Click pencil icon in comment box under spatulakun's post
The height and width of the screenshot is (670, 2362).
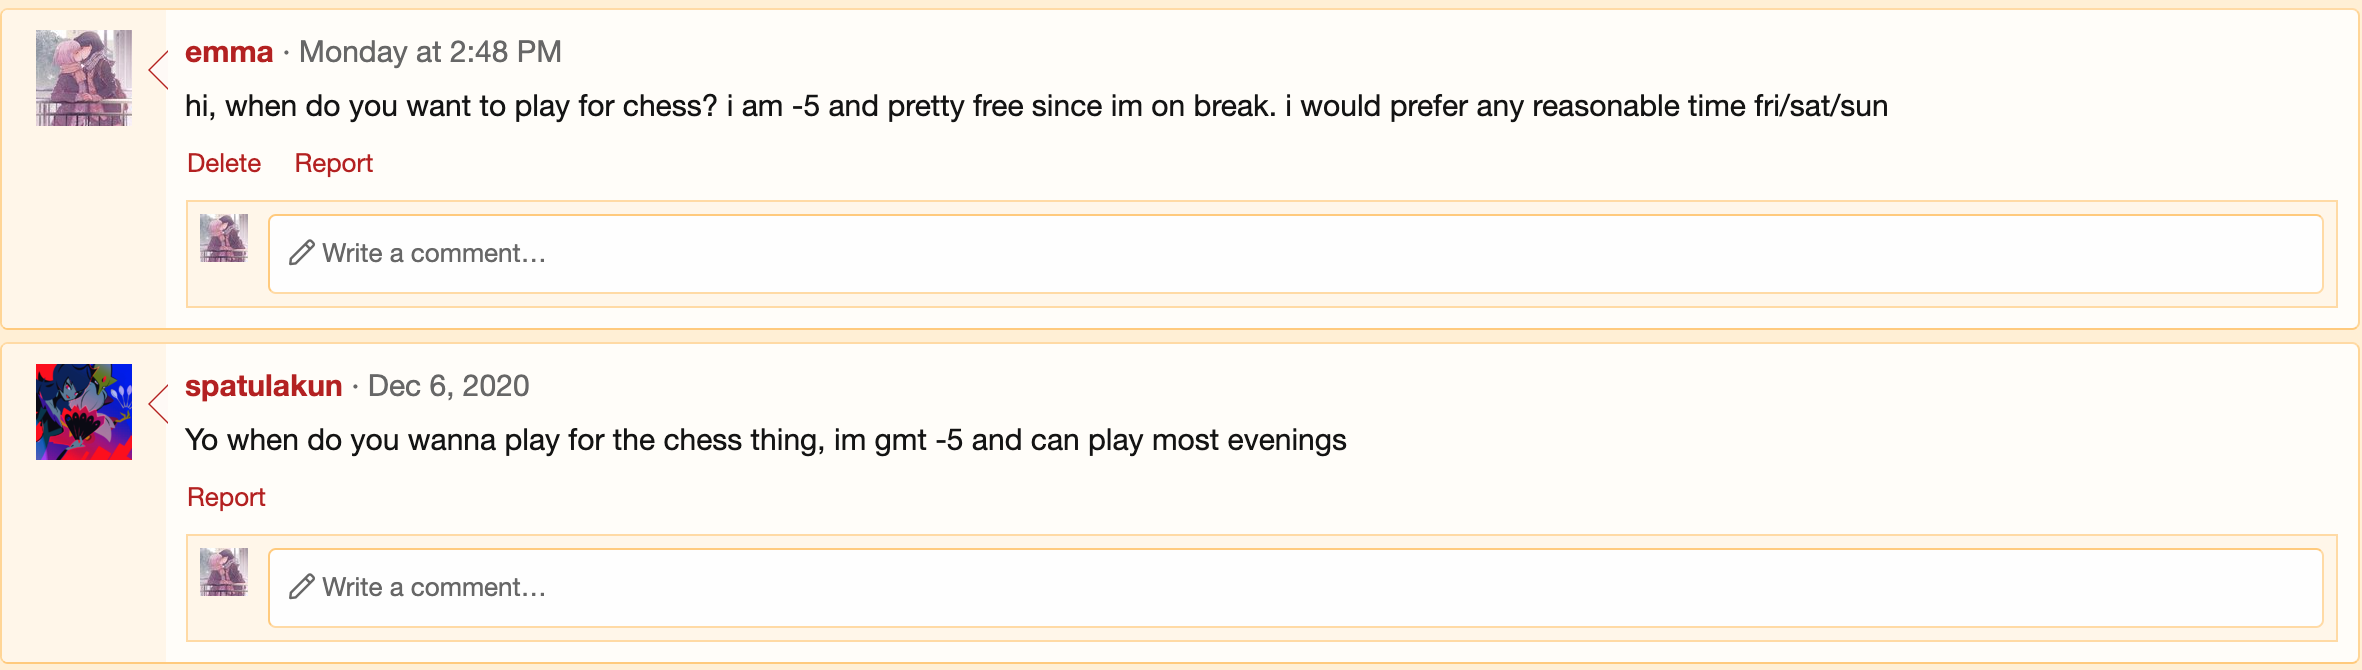(301, 587)
